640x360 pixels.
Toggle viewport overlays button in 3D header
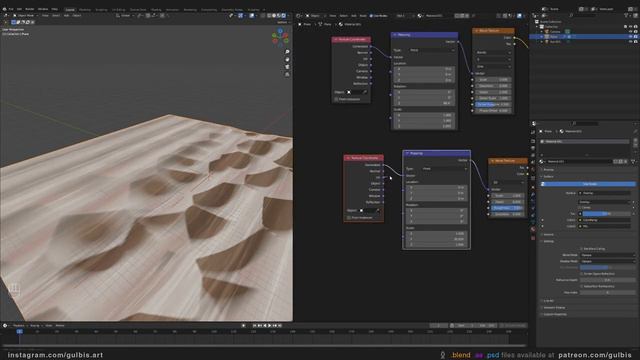point(251,16)
